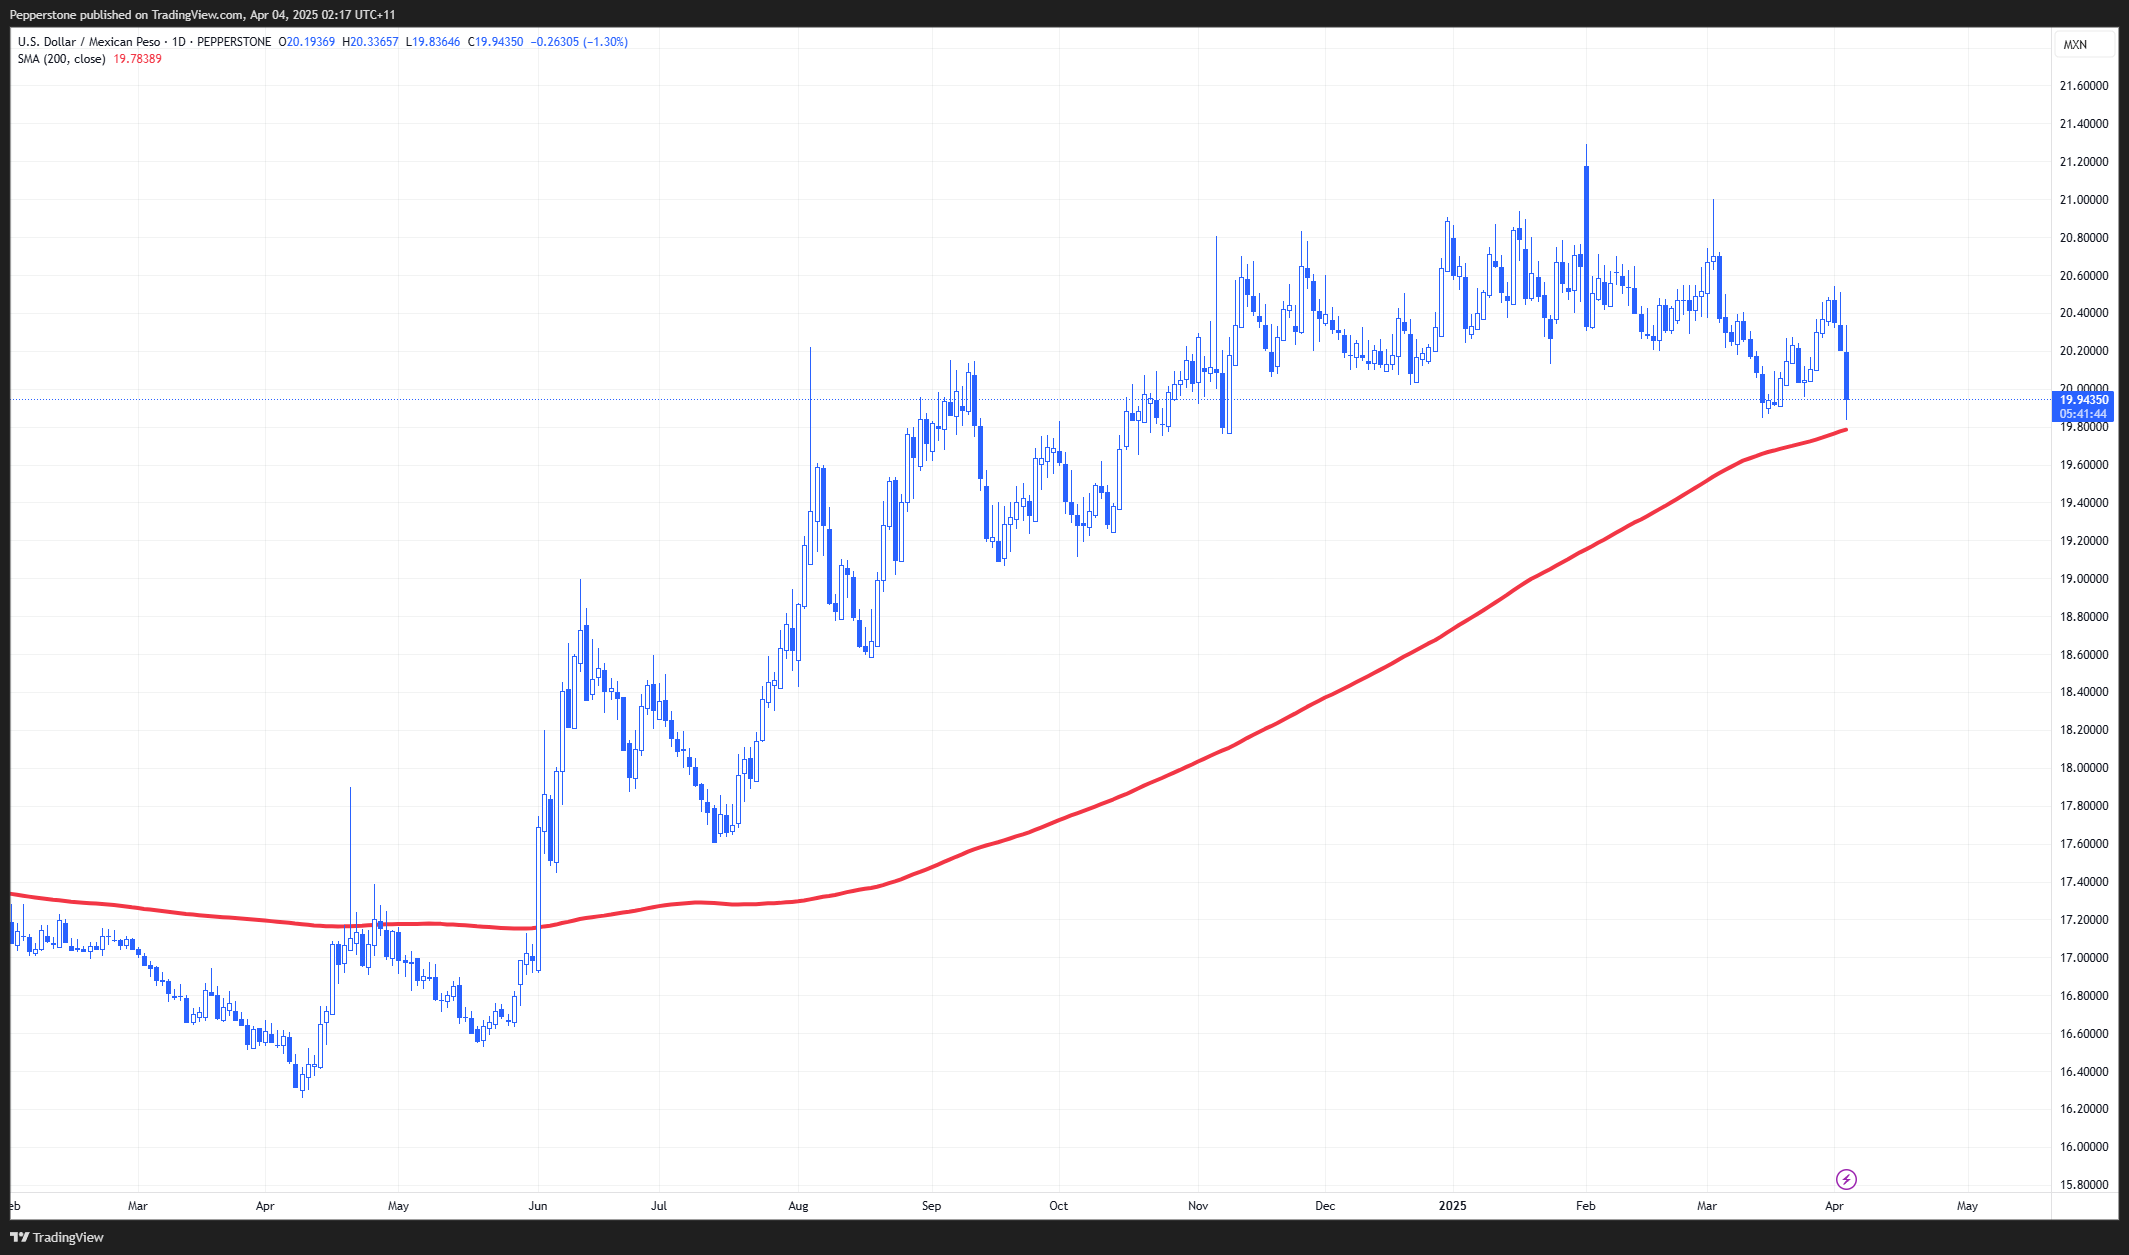
Task: Click the 'Oct' time axis label
Action: tap(1059, 1206)
